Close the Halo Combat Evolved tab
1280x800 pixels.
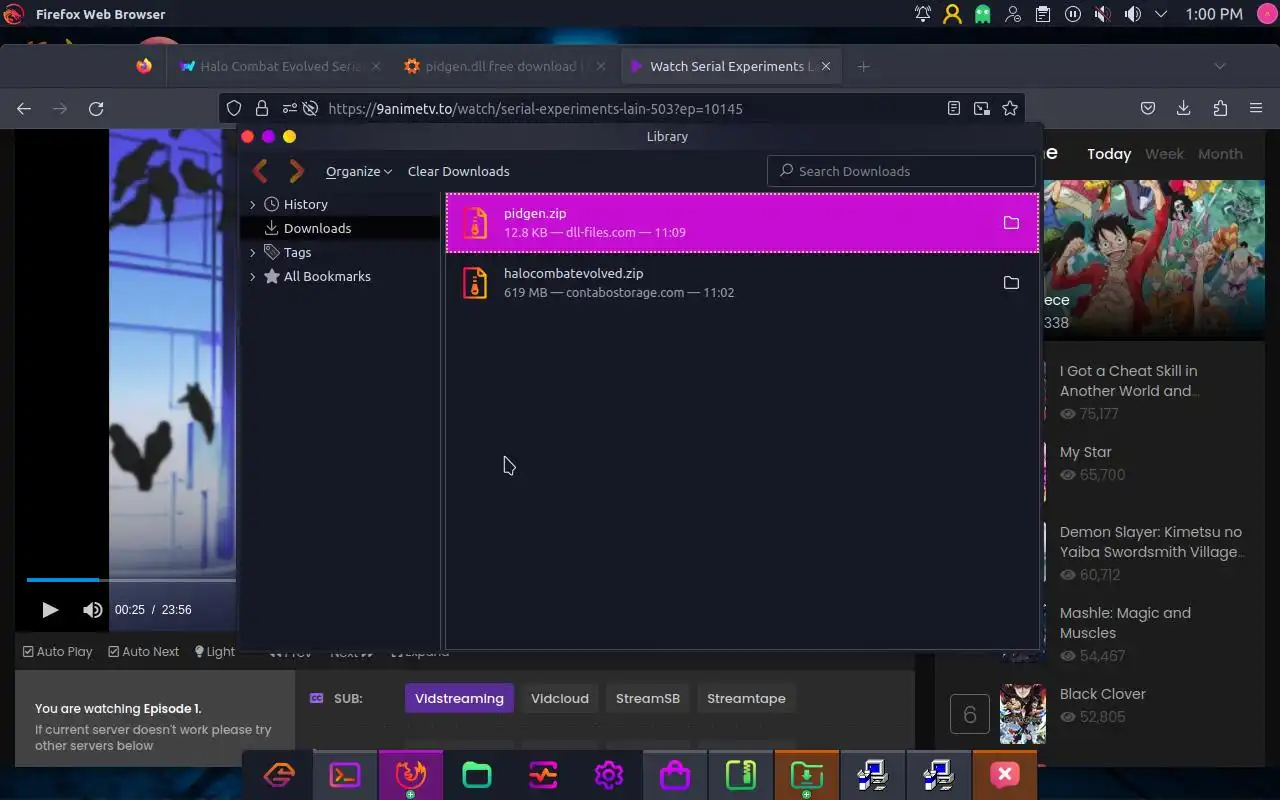coord(376,66)
